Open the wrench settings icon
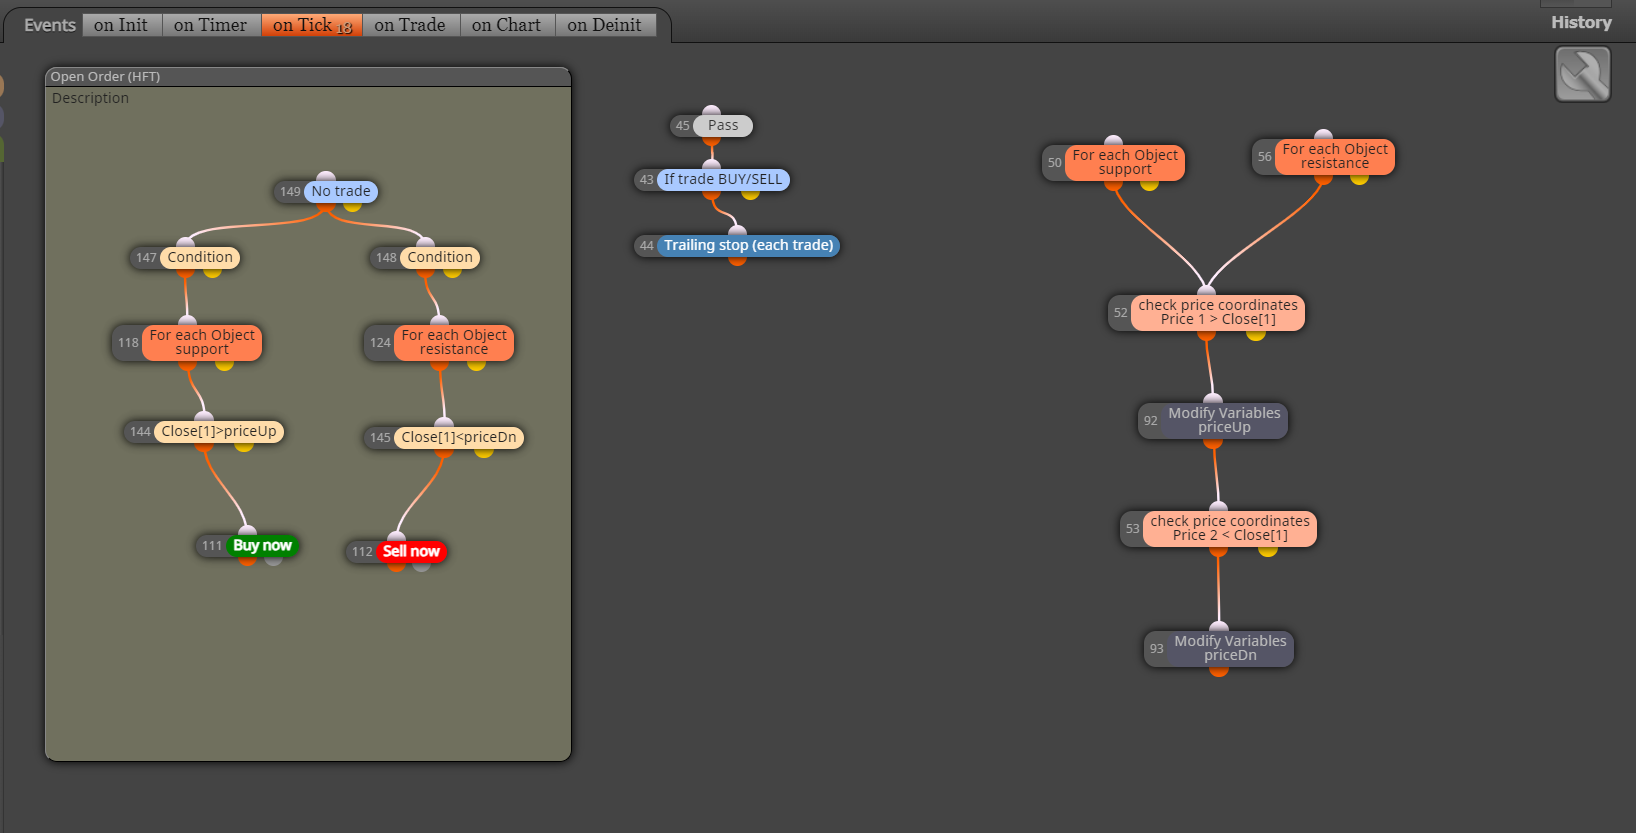This screenshot has width=1636, height=833. (1583, 74)
